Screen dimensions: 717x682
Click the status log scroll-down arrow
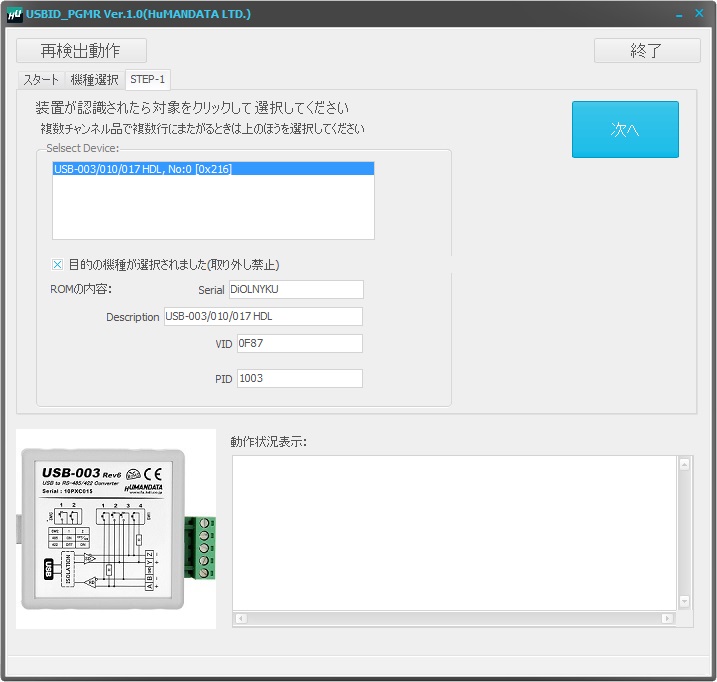pos(684,601)
